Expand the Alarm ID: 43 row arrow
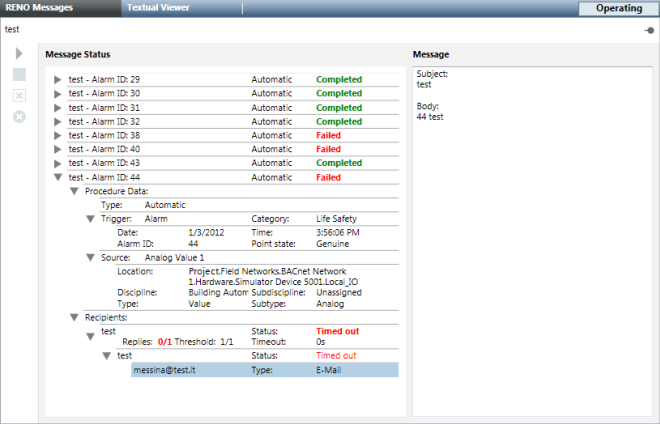Image resolution: width=660 pixels, height=424 pixels. (57, 163)
